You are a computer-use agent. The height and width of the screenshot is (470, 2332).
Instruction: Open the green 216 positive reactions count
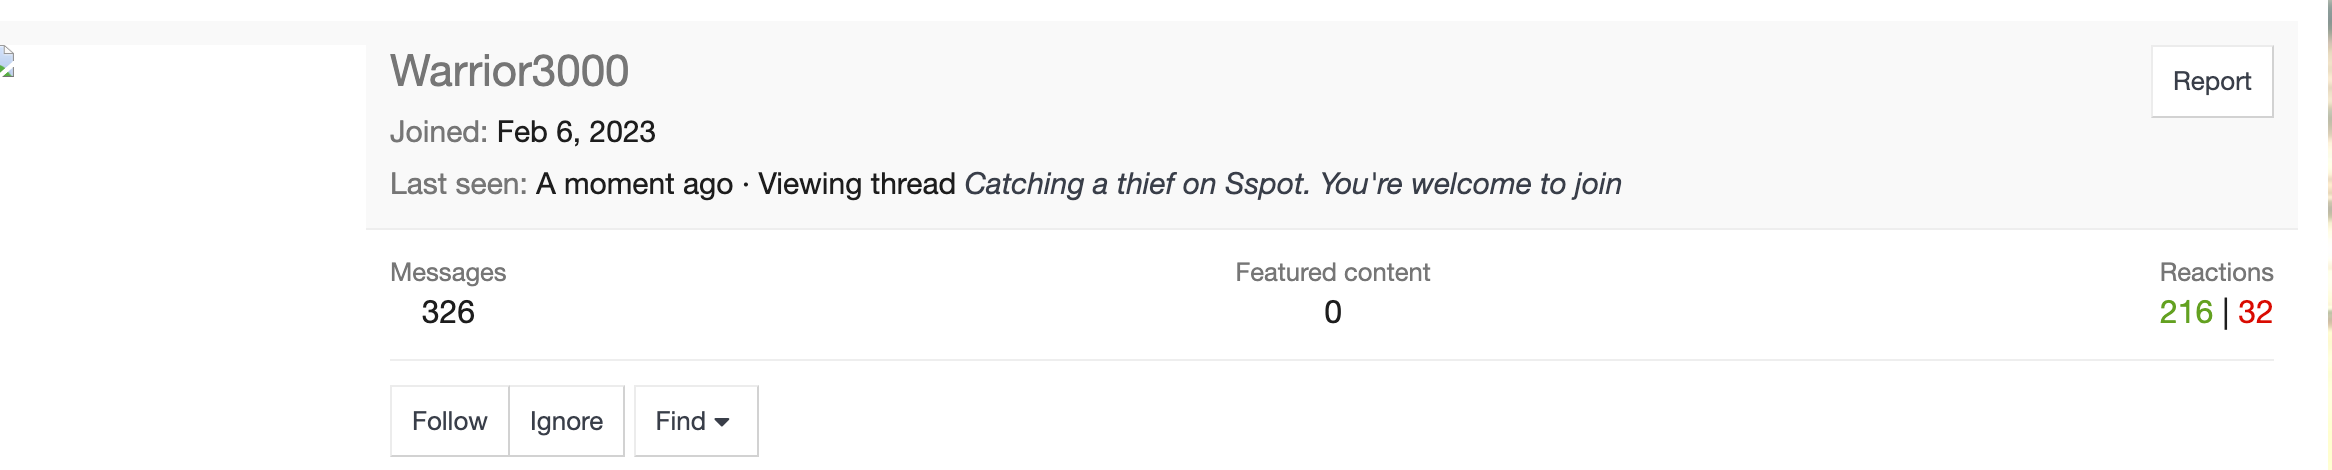[2186, 312]
